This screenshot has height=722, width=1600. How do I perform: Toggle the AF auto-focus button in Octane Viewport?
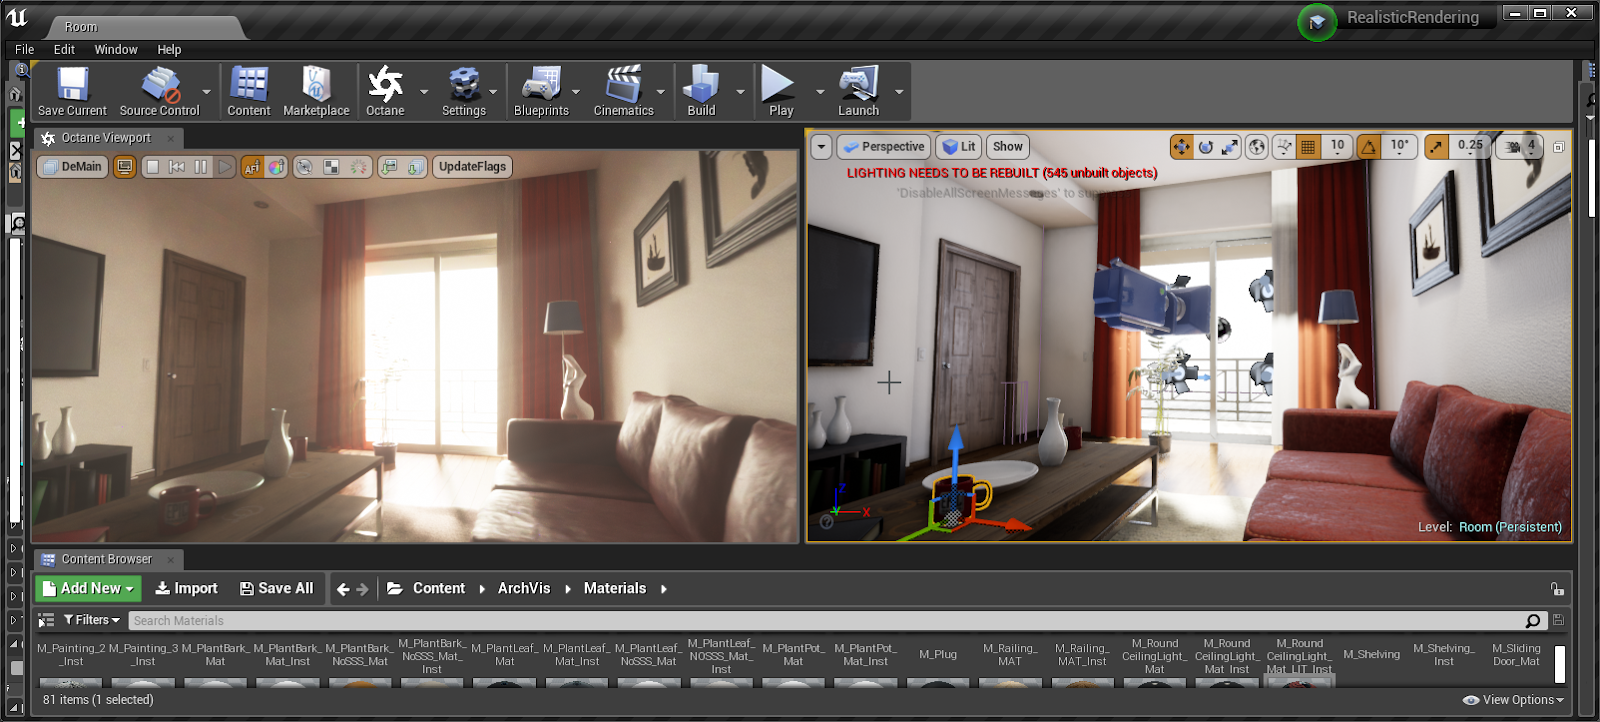252,167
